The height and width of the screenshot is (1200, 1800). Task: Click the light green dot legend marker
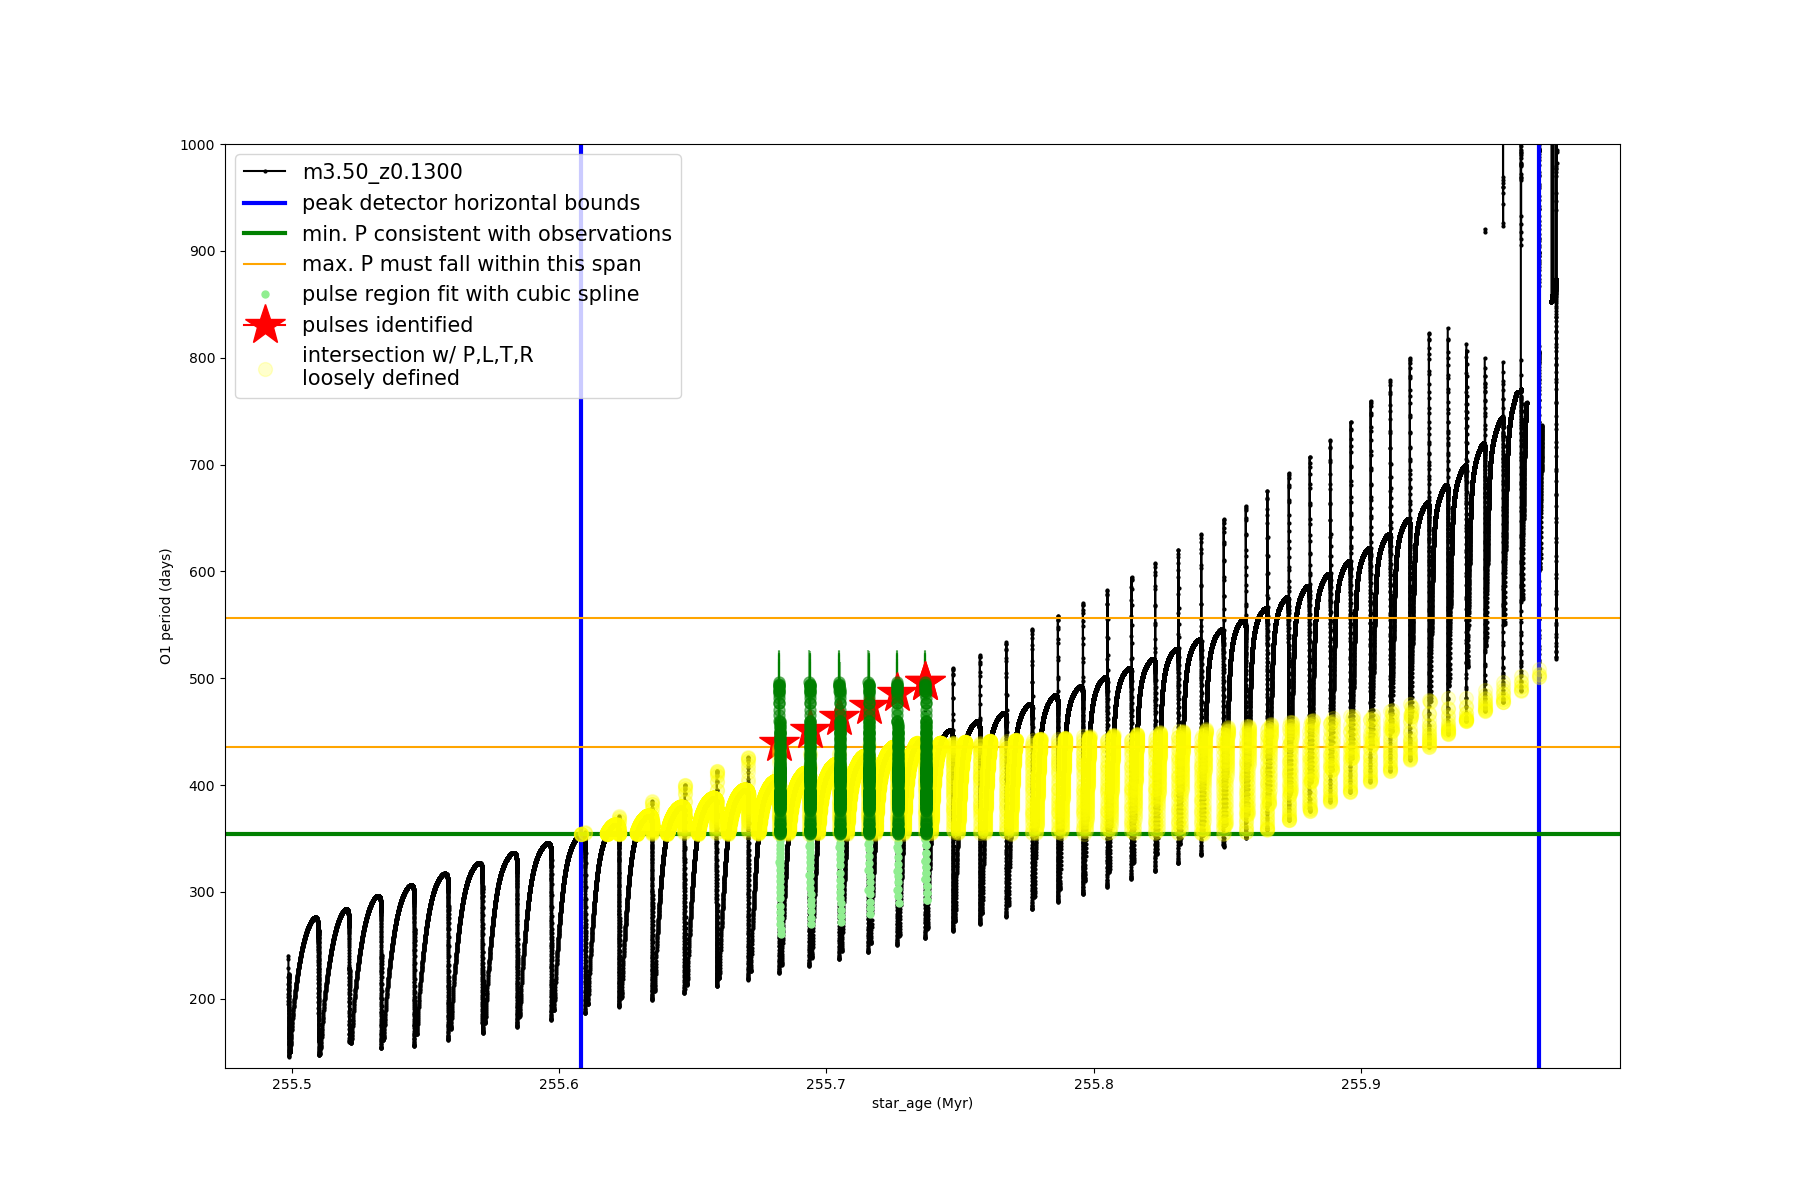pos(265,294)
